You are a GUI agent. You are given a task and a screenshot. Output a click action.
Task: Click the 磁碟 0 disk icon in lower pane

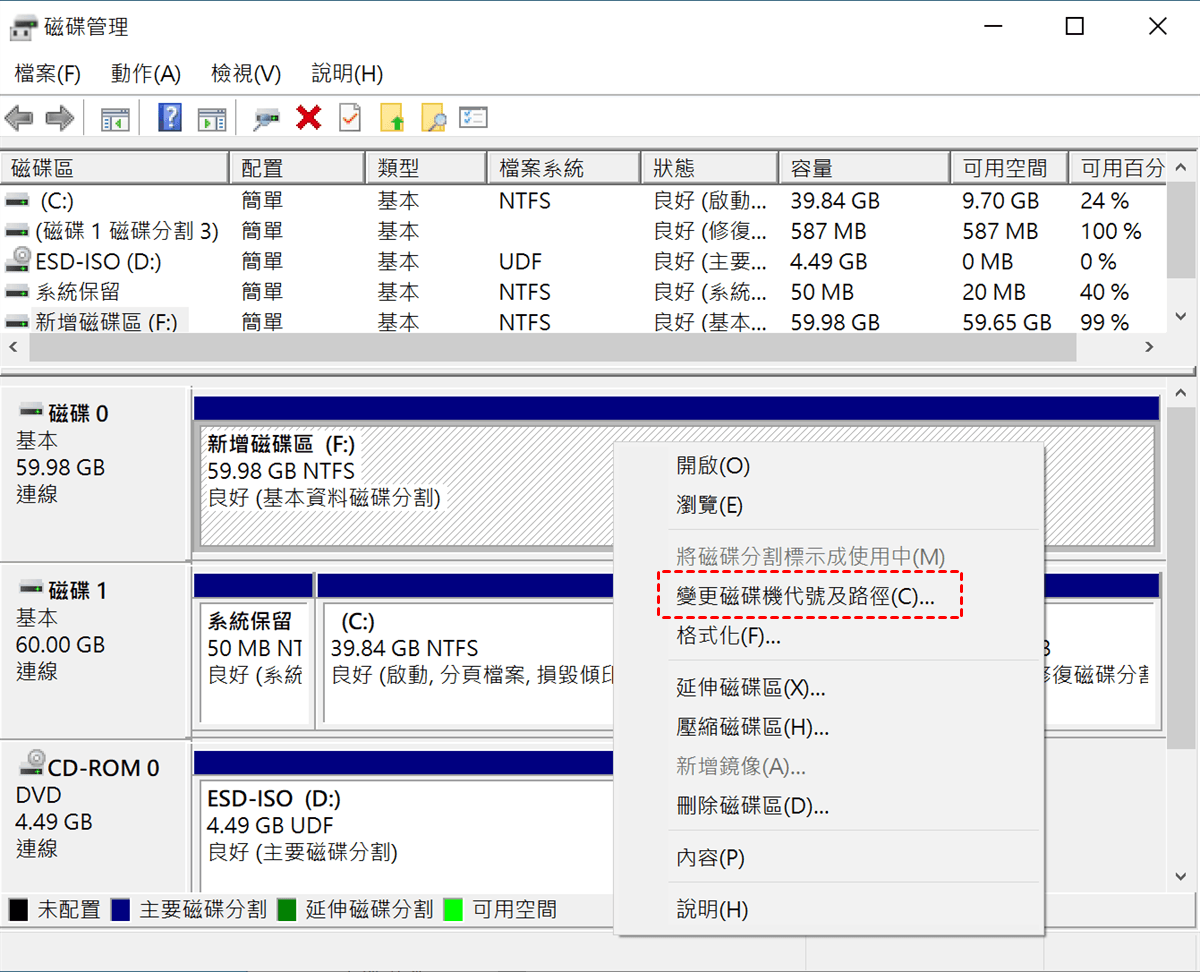click(x=30, y=411)
